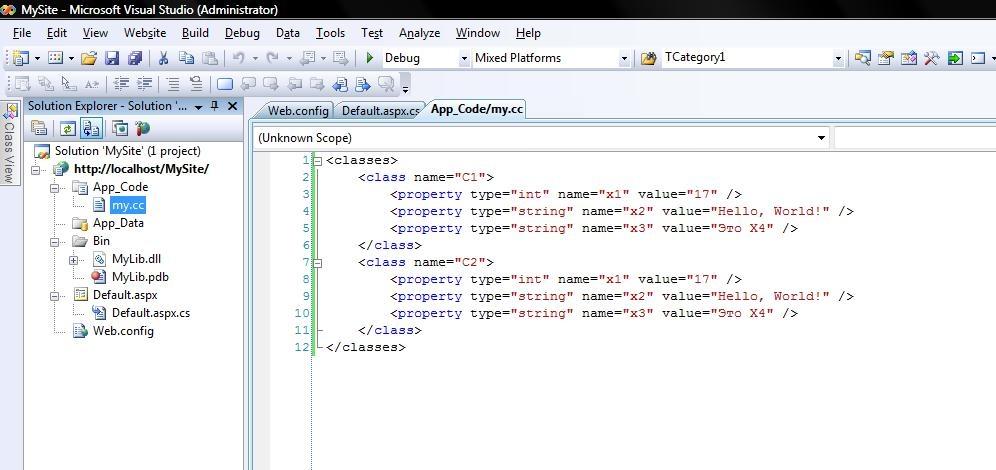Open Solution Explorer window position dropdown arrow
996x470 pixels.
pos(198,107)
